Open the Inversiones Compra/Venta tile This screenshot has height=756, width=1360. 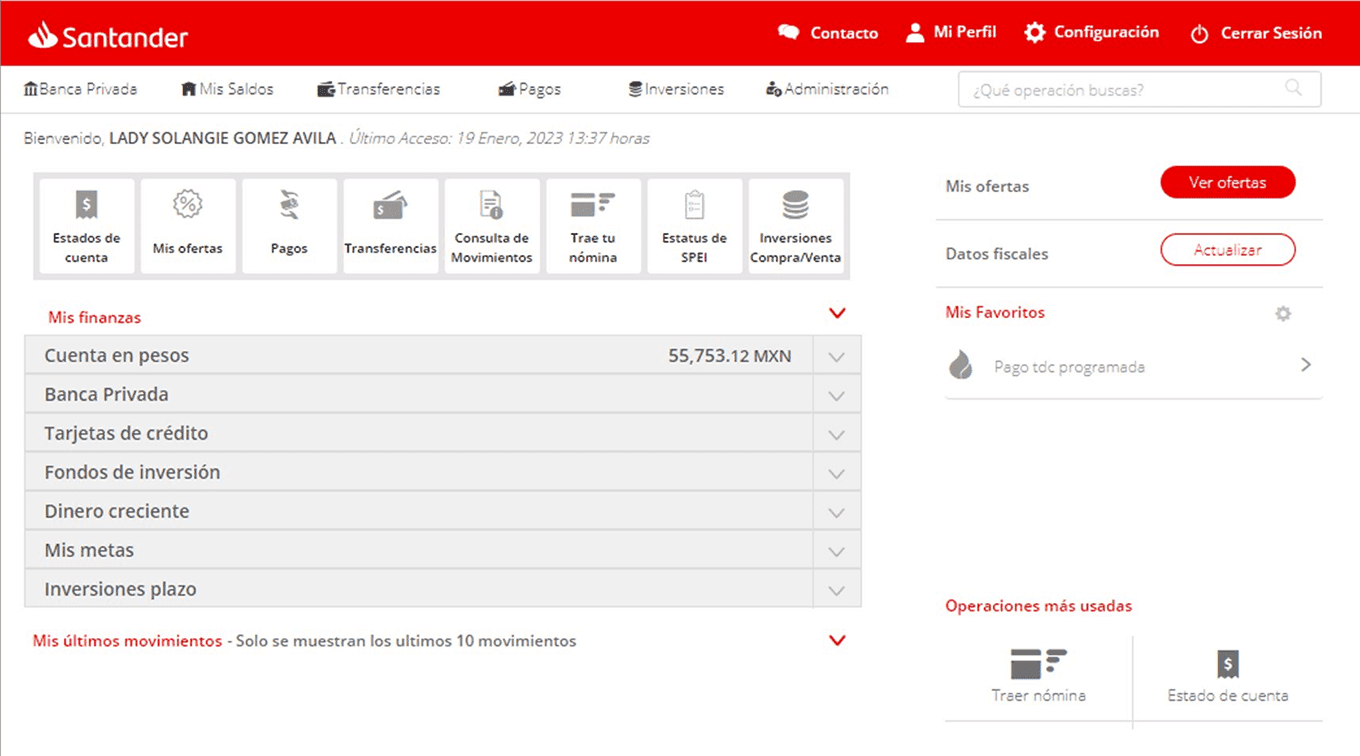pos(795,226)
